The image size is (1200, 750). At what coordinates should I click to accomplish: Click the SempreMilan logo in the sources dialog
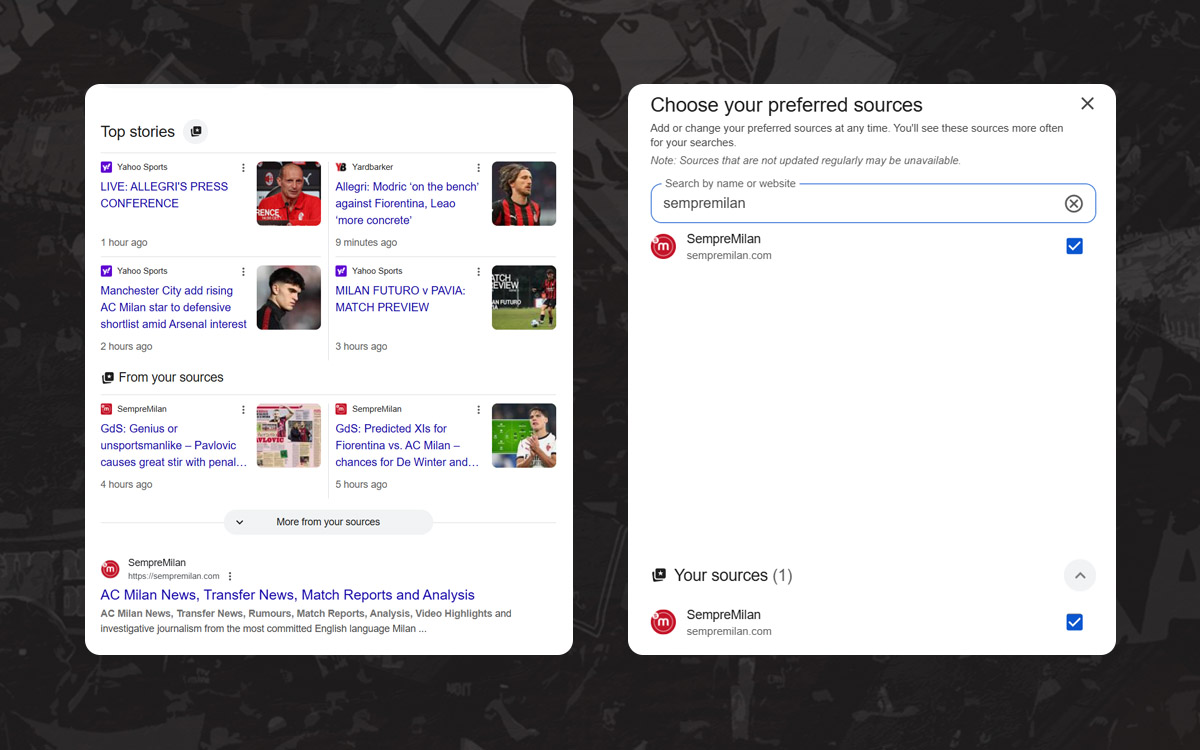coord(663,246)
